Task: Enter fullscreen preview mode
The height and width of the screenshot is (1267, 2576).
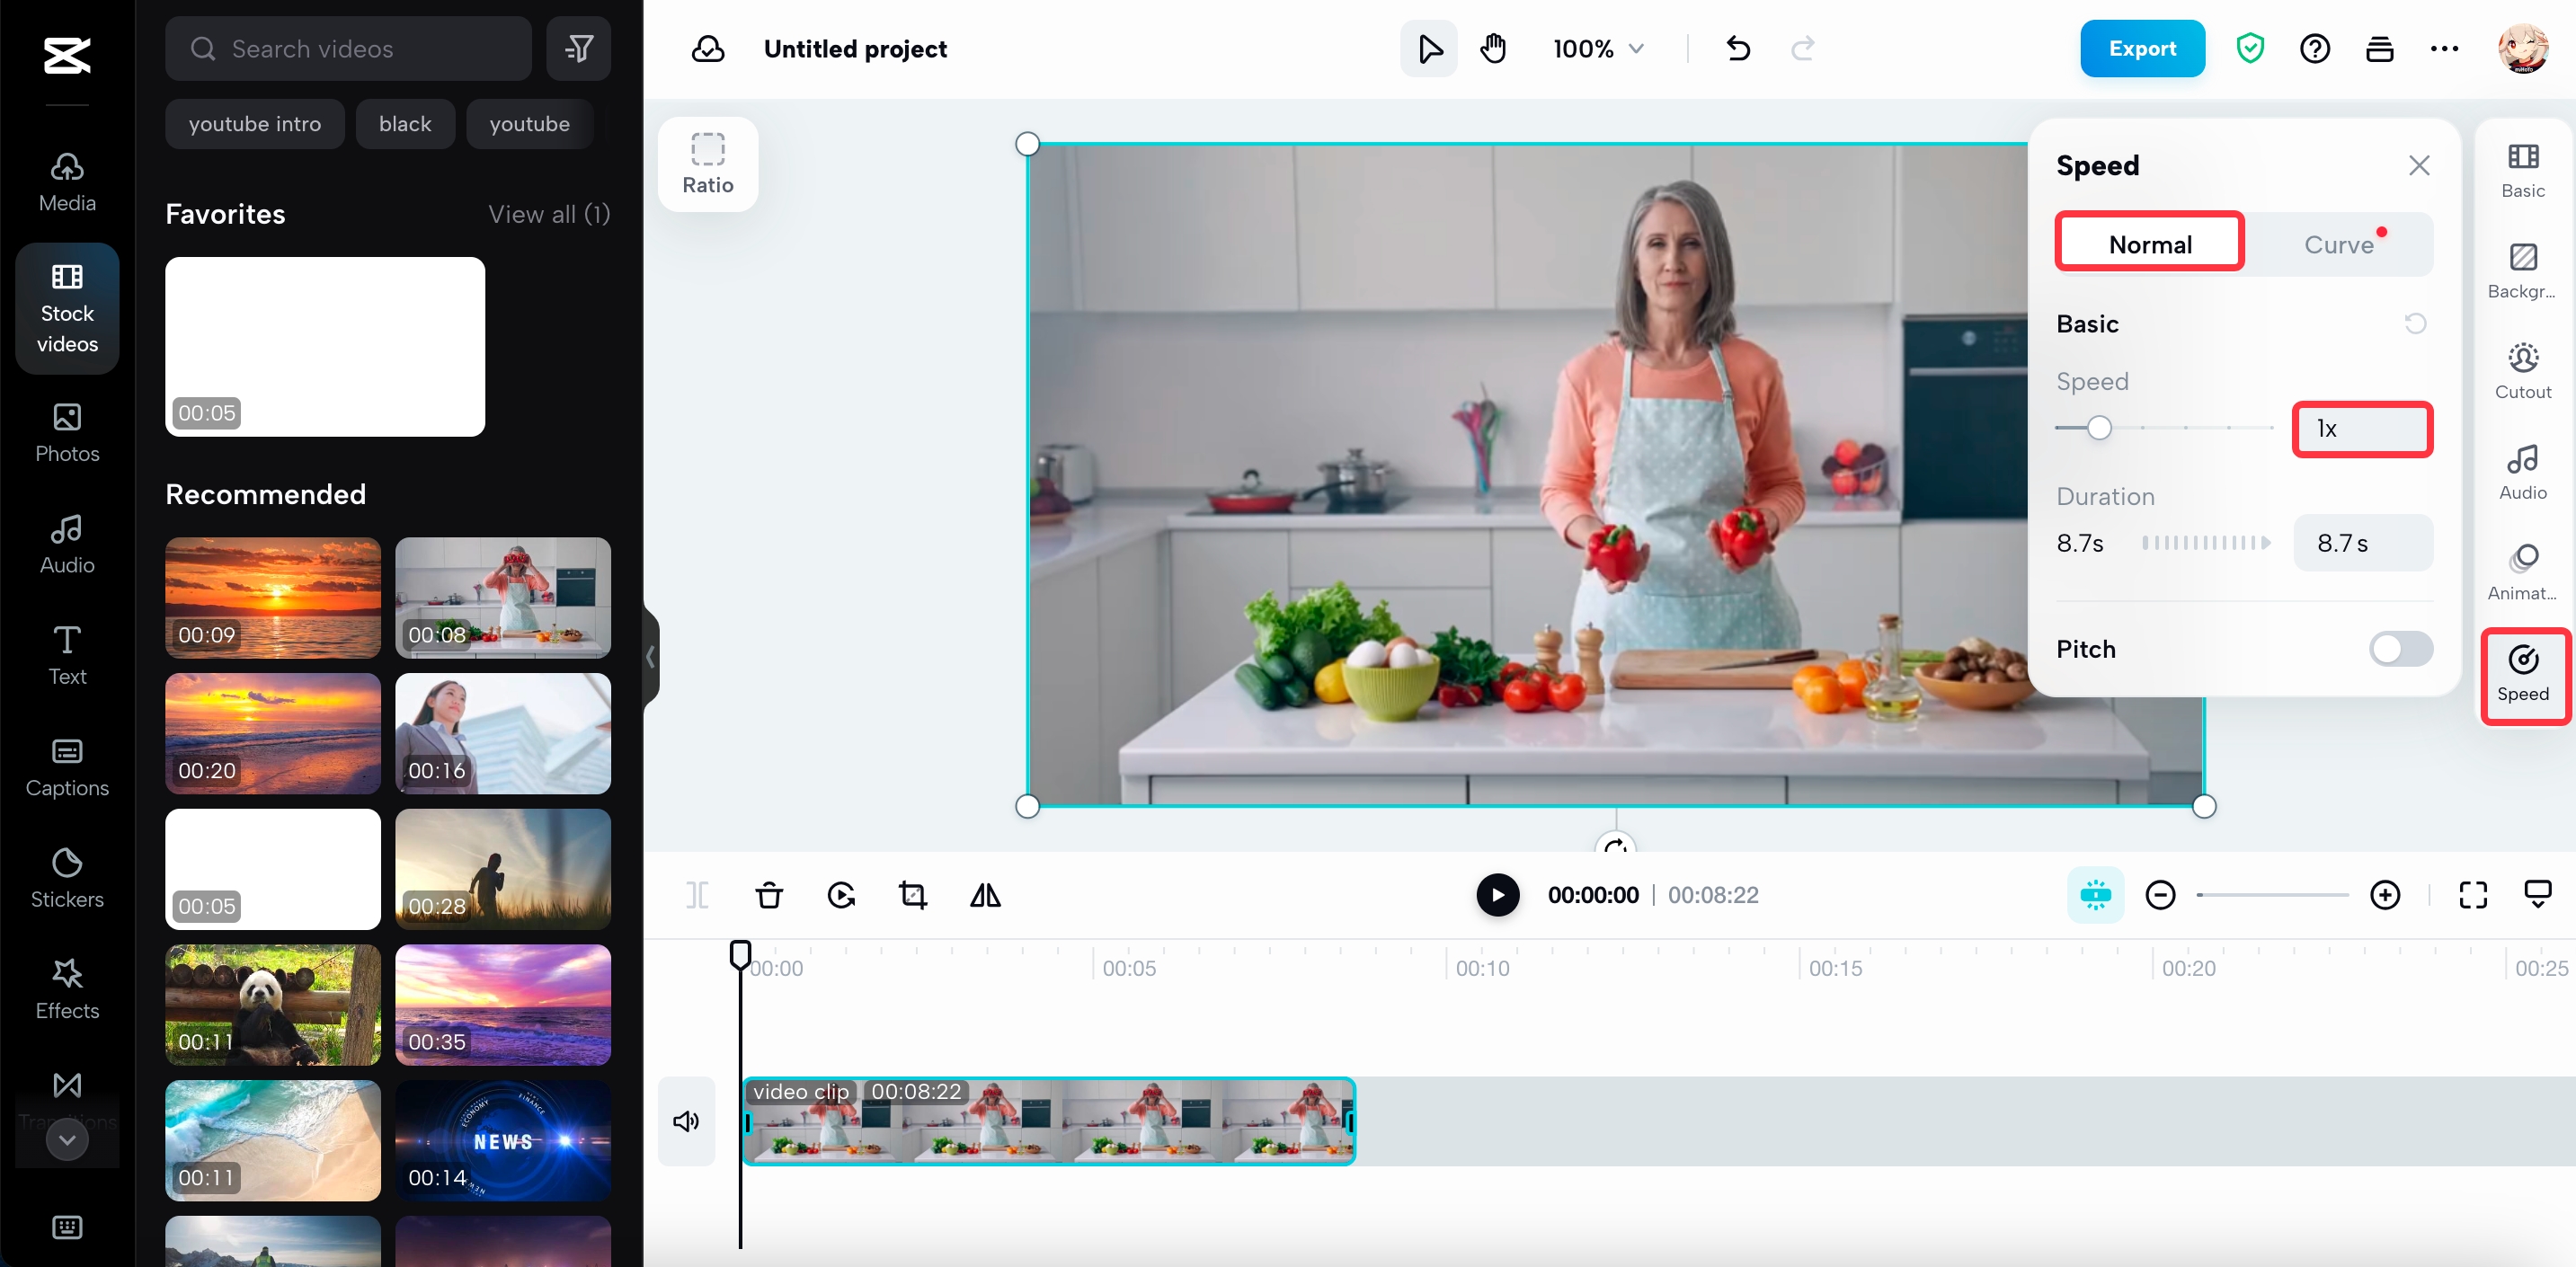Action: click(2473, 894)
